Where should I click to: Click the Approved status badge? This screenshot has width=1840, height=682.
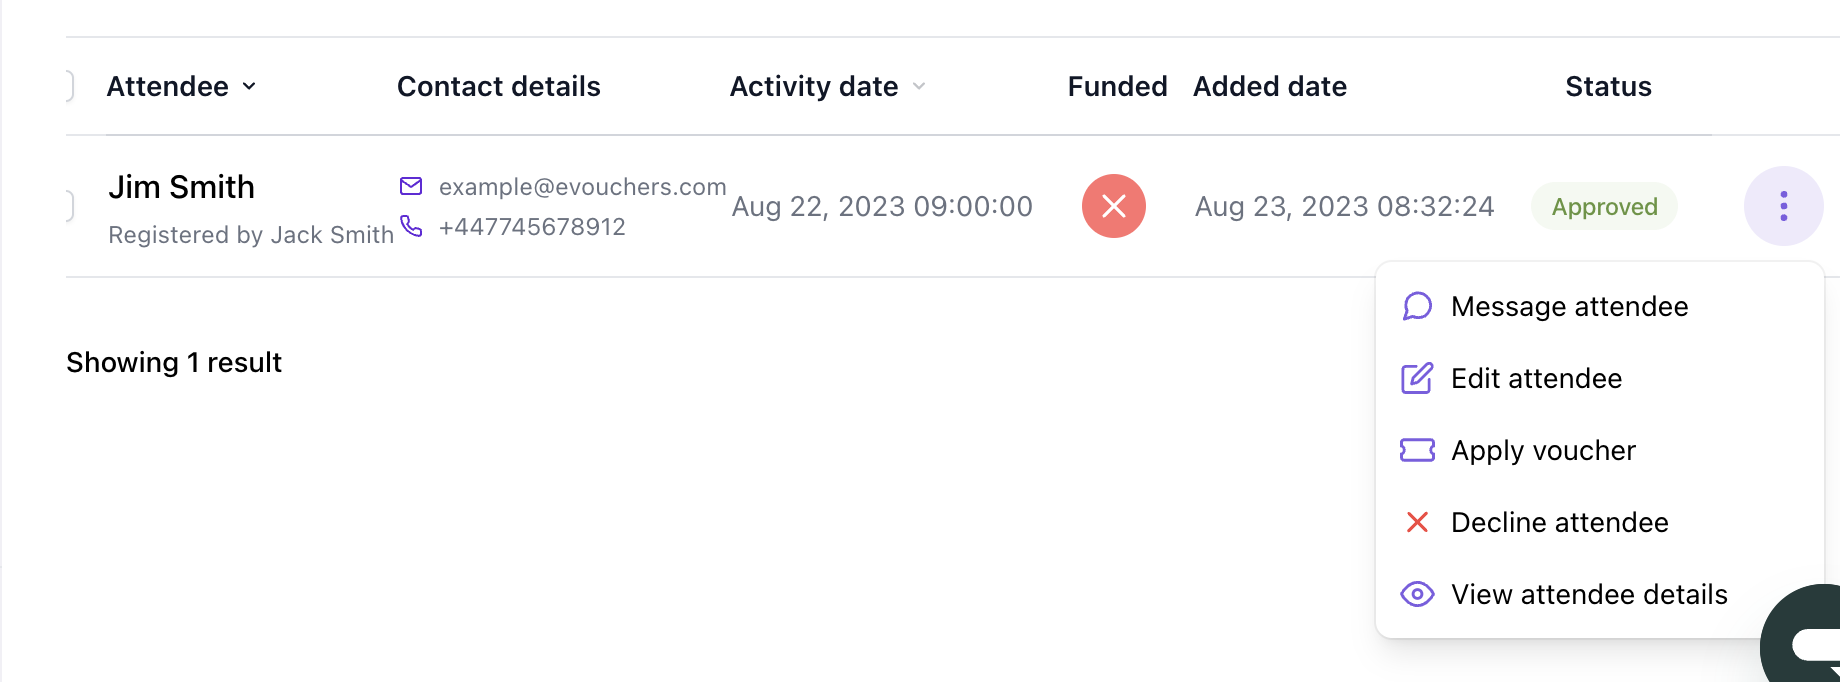(1604, 207)
